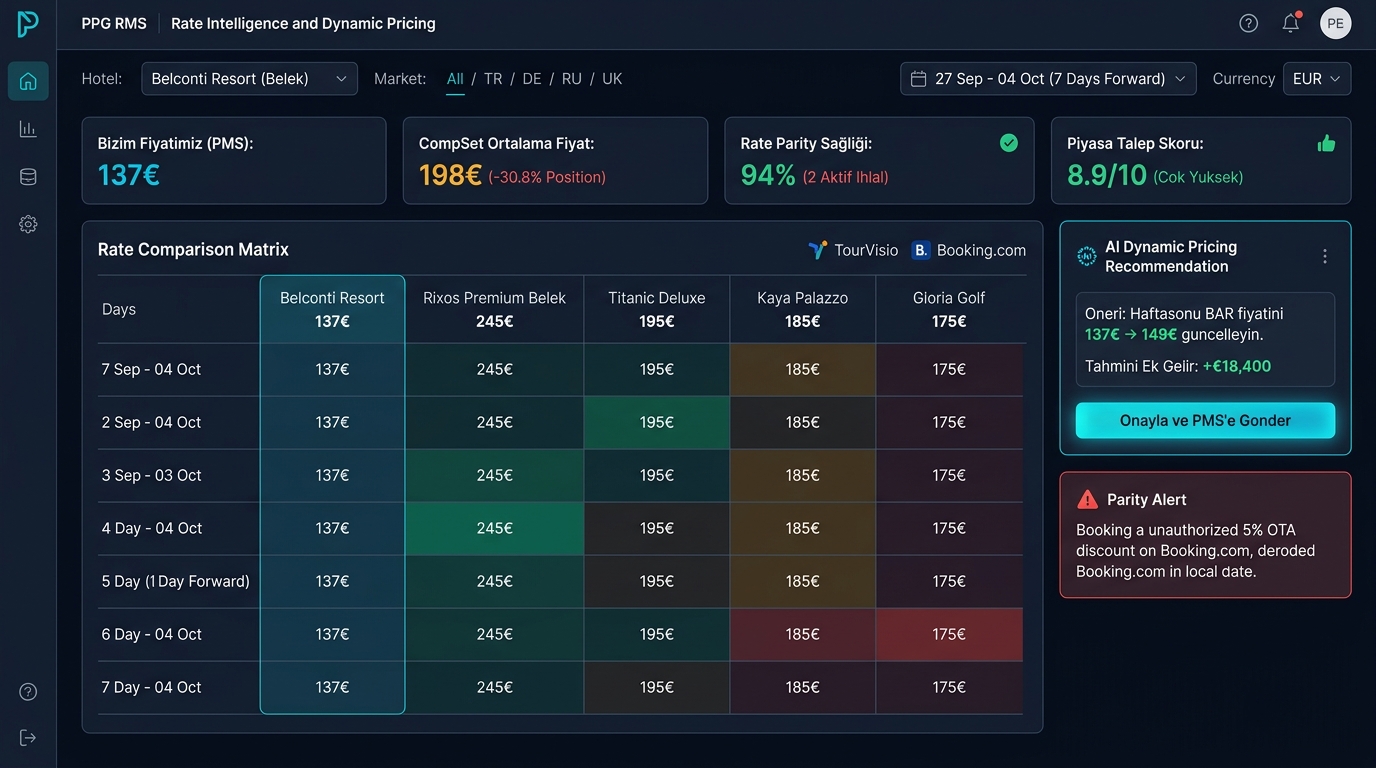1376x768 pixels.
Task: Open the notifications bell icon
Action: pyautogui.click(x=1291, y=23)
